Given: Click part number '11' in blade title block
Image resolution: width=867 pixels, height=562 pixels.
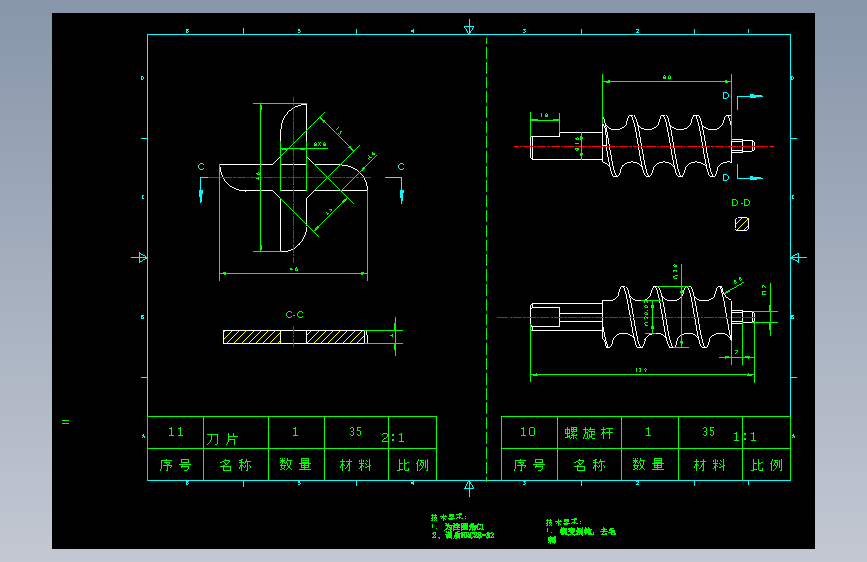Looking at the screenshot, I should (x=176, y=432).
